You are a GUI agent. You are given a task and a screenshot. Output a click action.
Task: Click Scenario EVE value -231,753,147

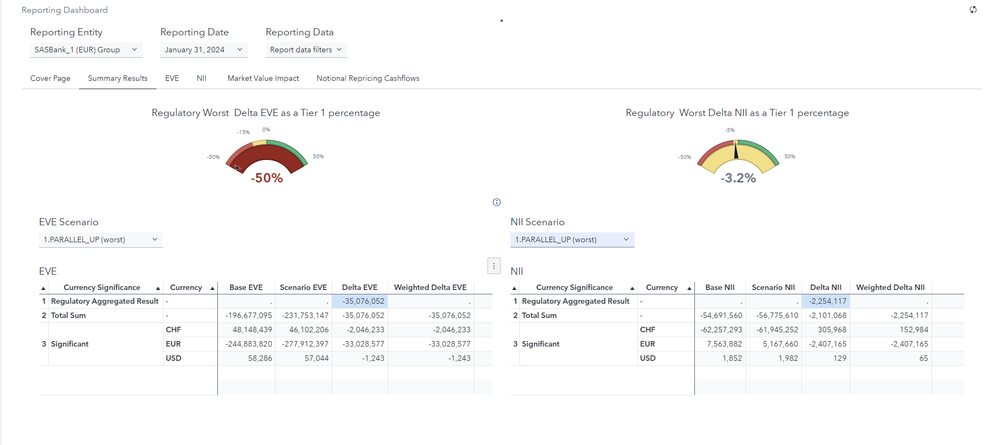tap(305, 315)
